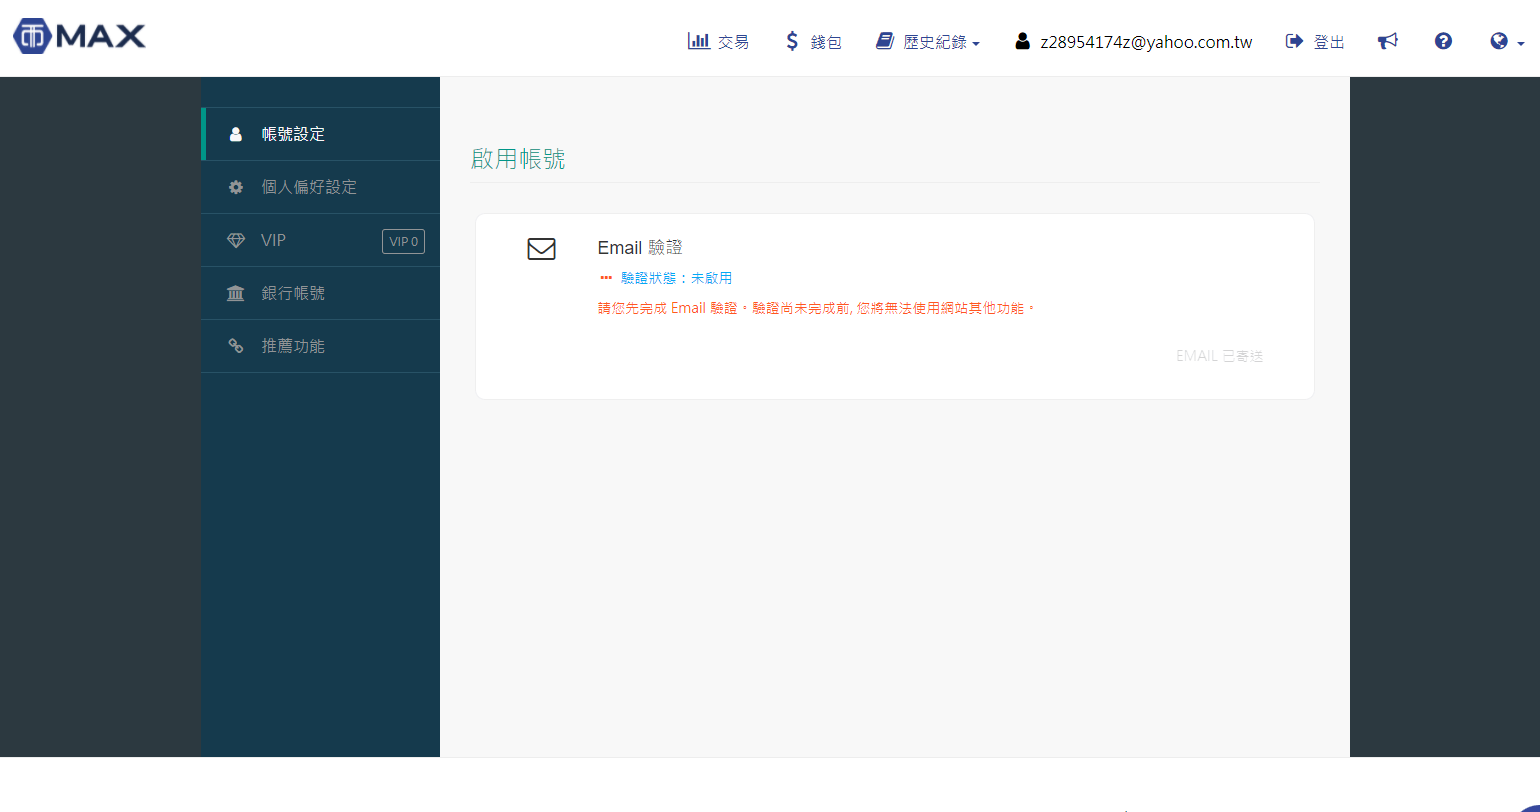
Task: Click the EMAIL 已寄送 button
Action: point(1219,356)
